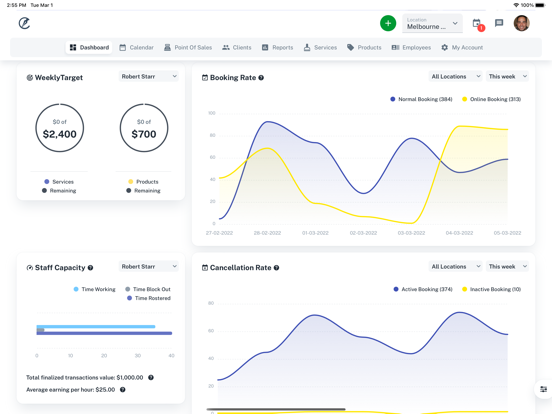
Task: Select the Dashboard tab
Action: [89, 48]
